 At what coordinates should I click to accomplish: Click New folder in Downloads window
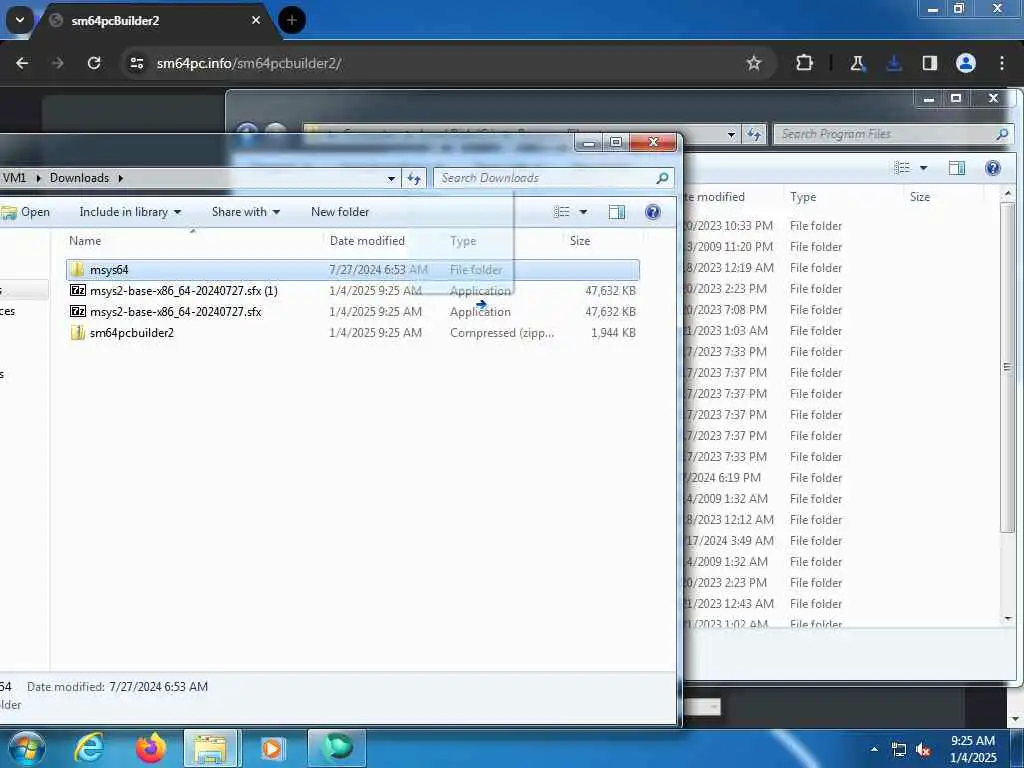coord(340,212)
